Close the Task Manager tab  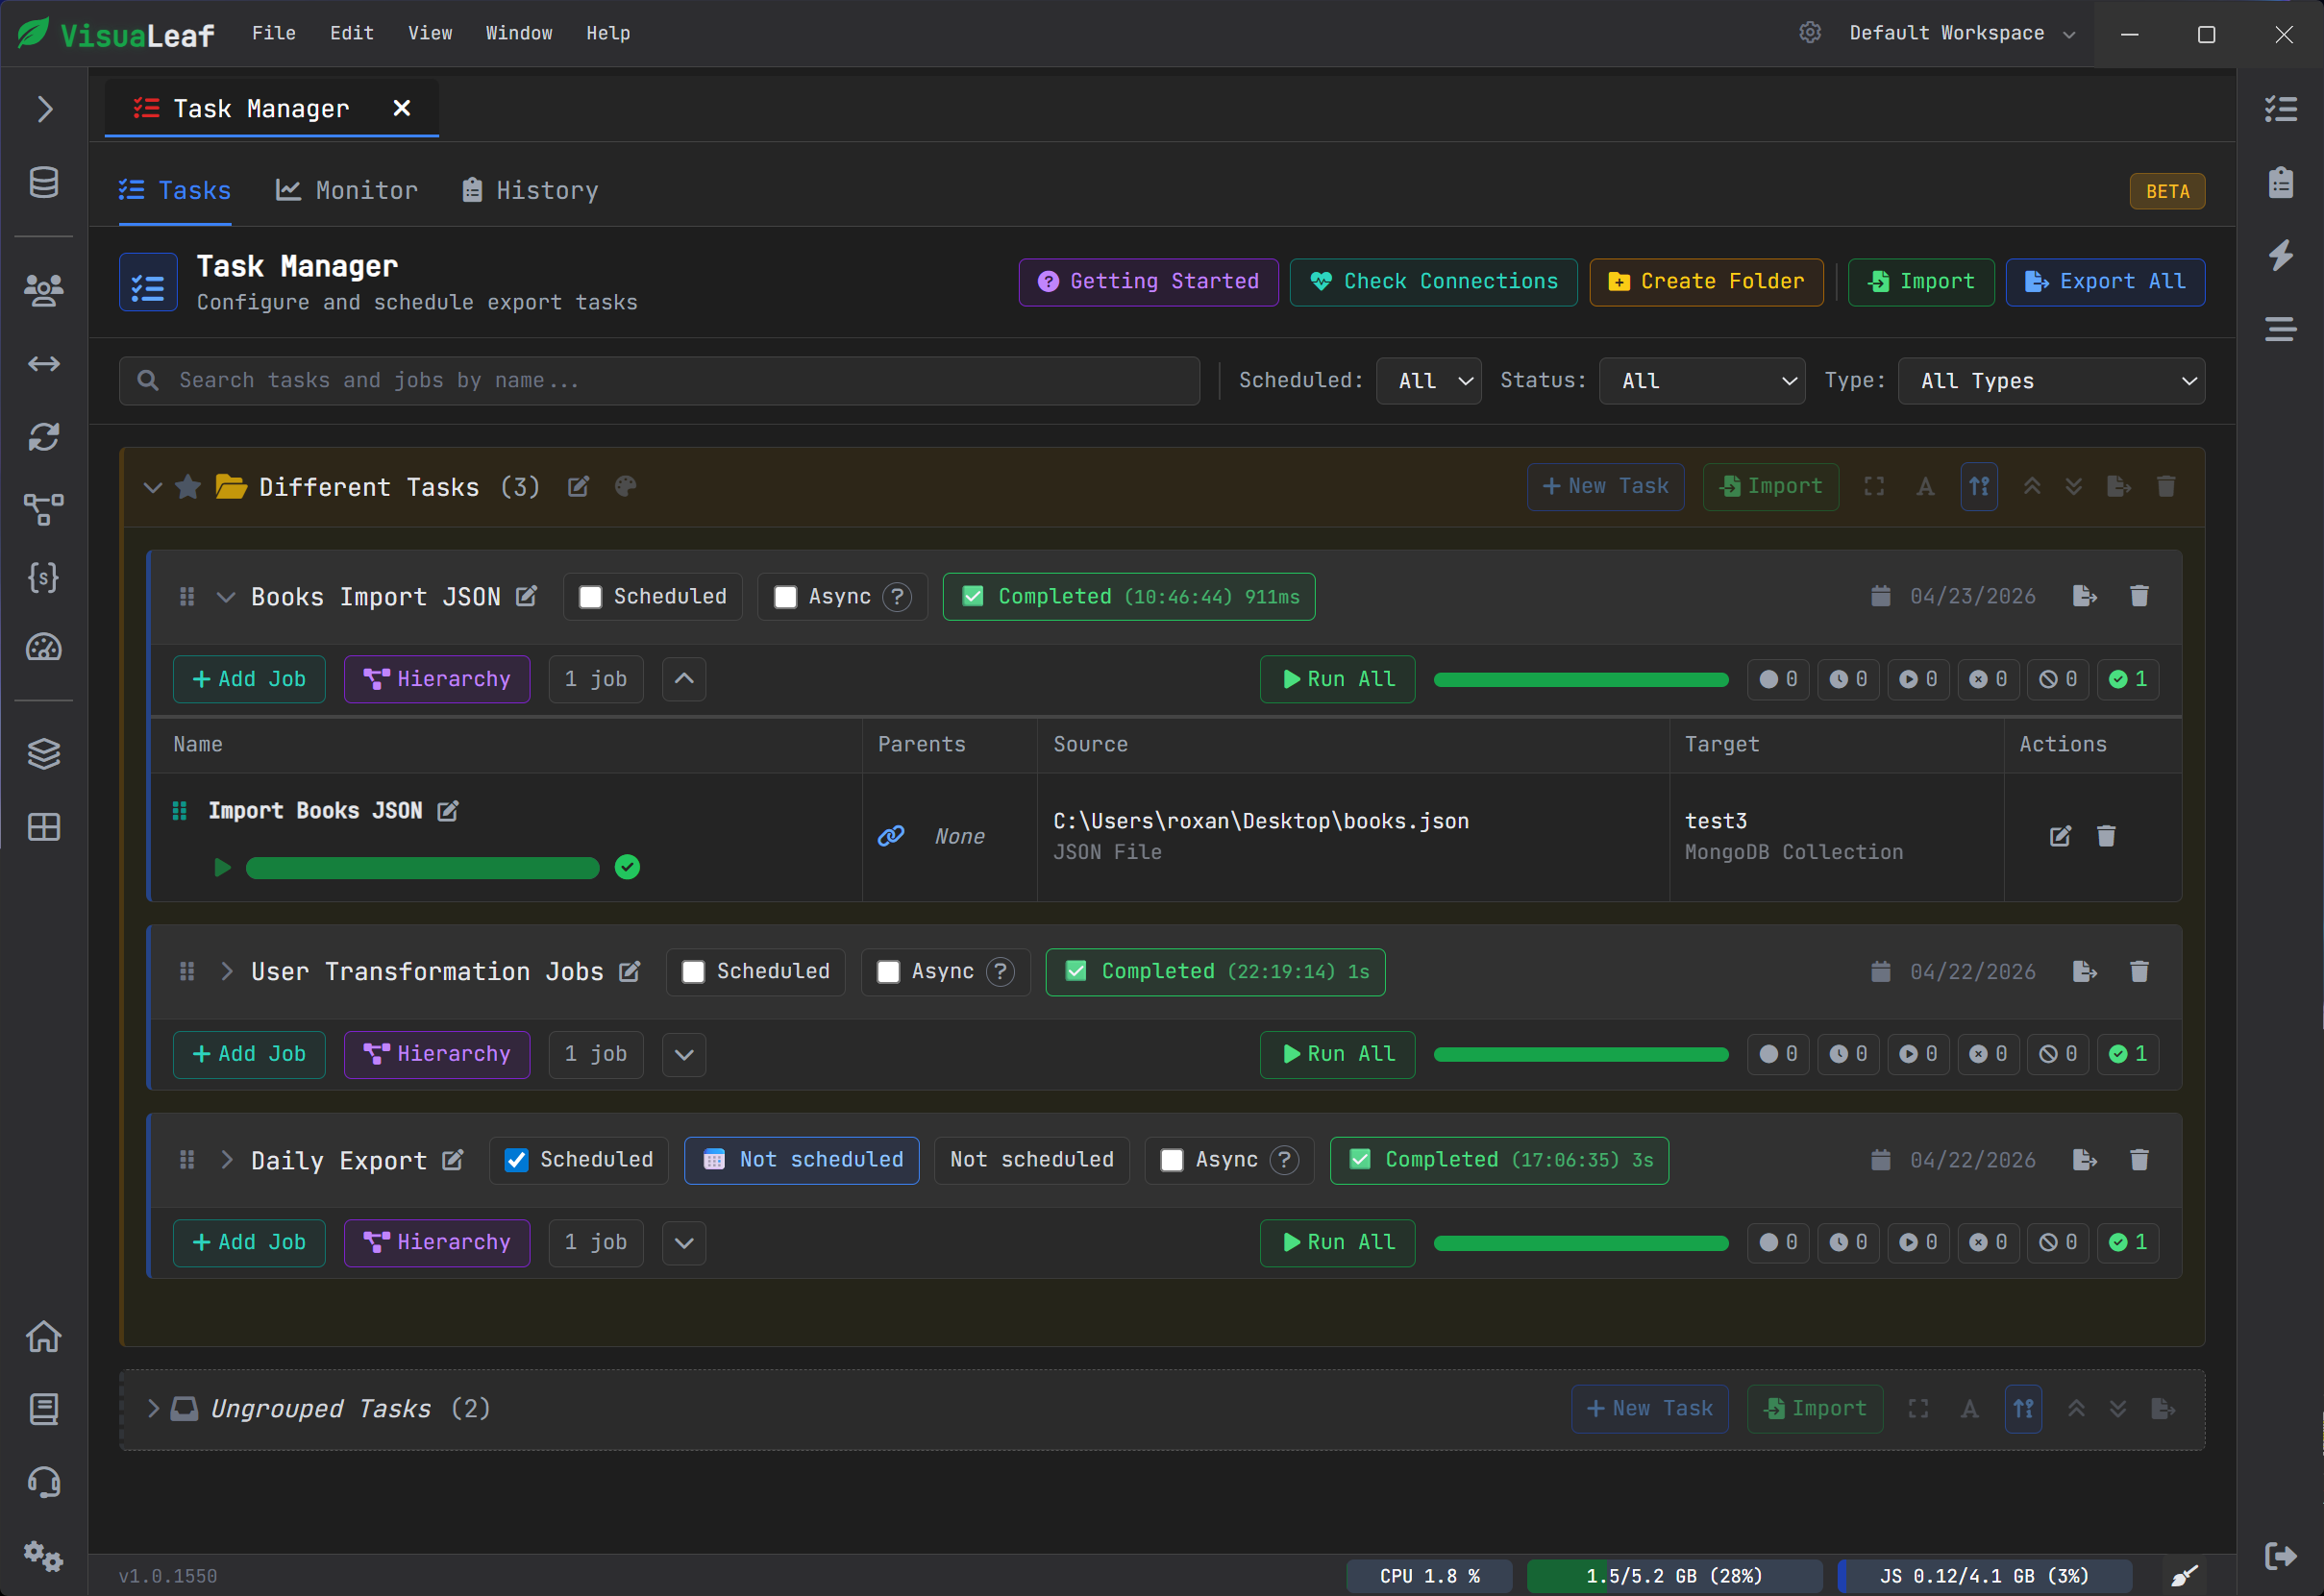click(x=401, y=108)
